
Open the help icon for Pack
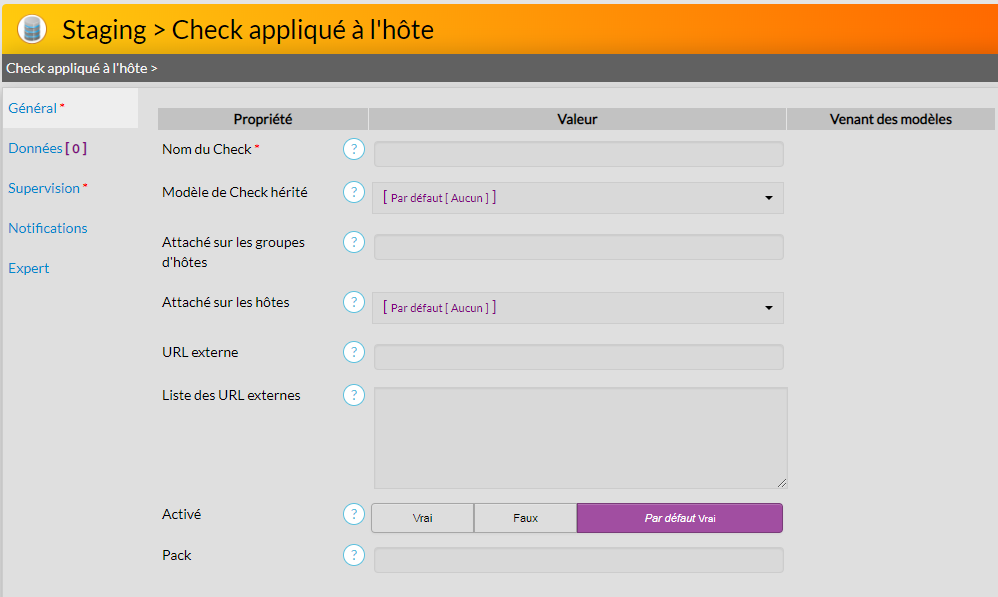pyautogui.click(x=354, y=555)
